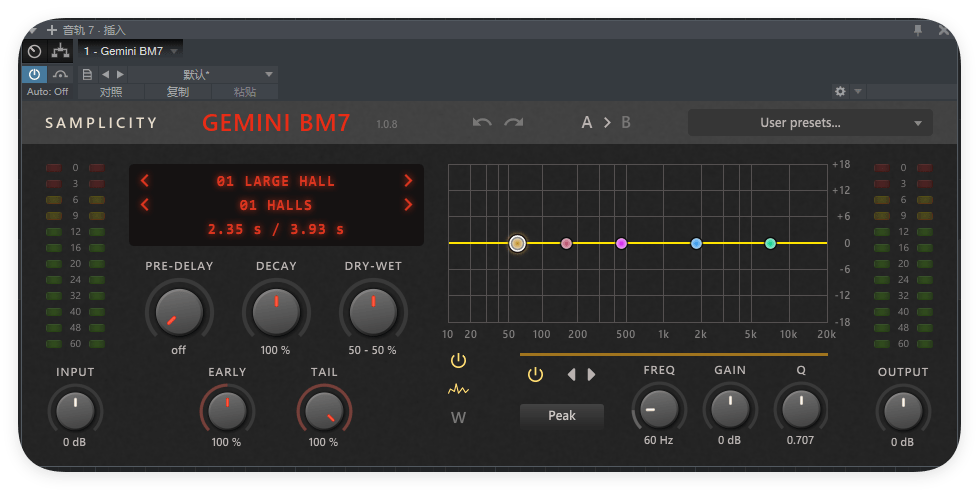
Task: Select the red EQ band node
Action: pos(566,243)
